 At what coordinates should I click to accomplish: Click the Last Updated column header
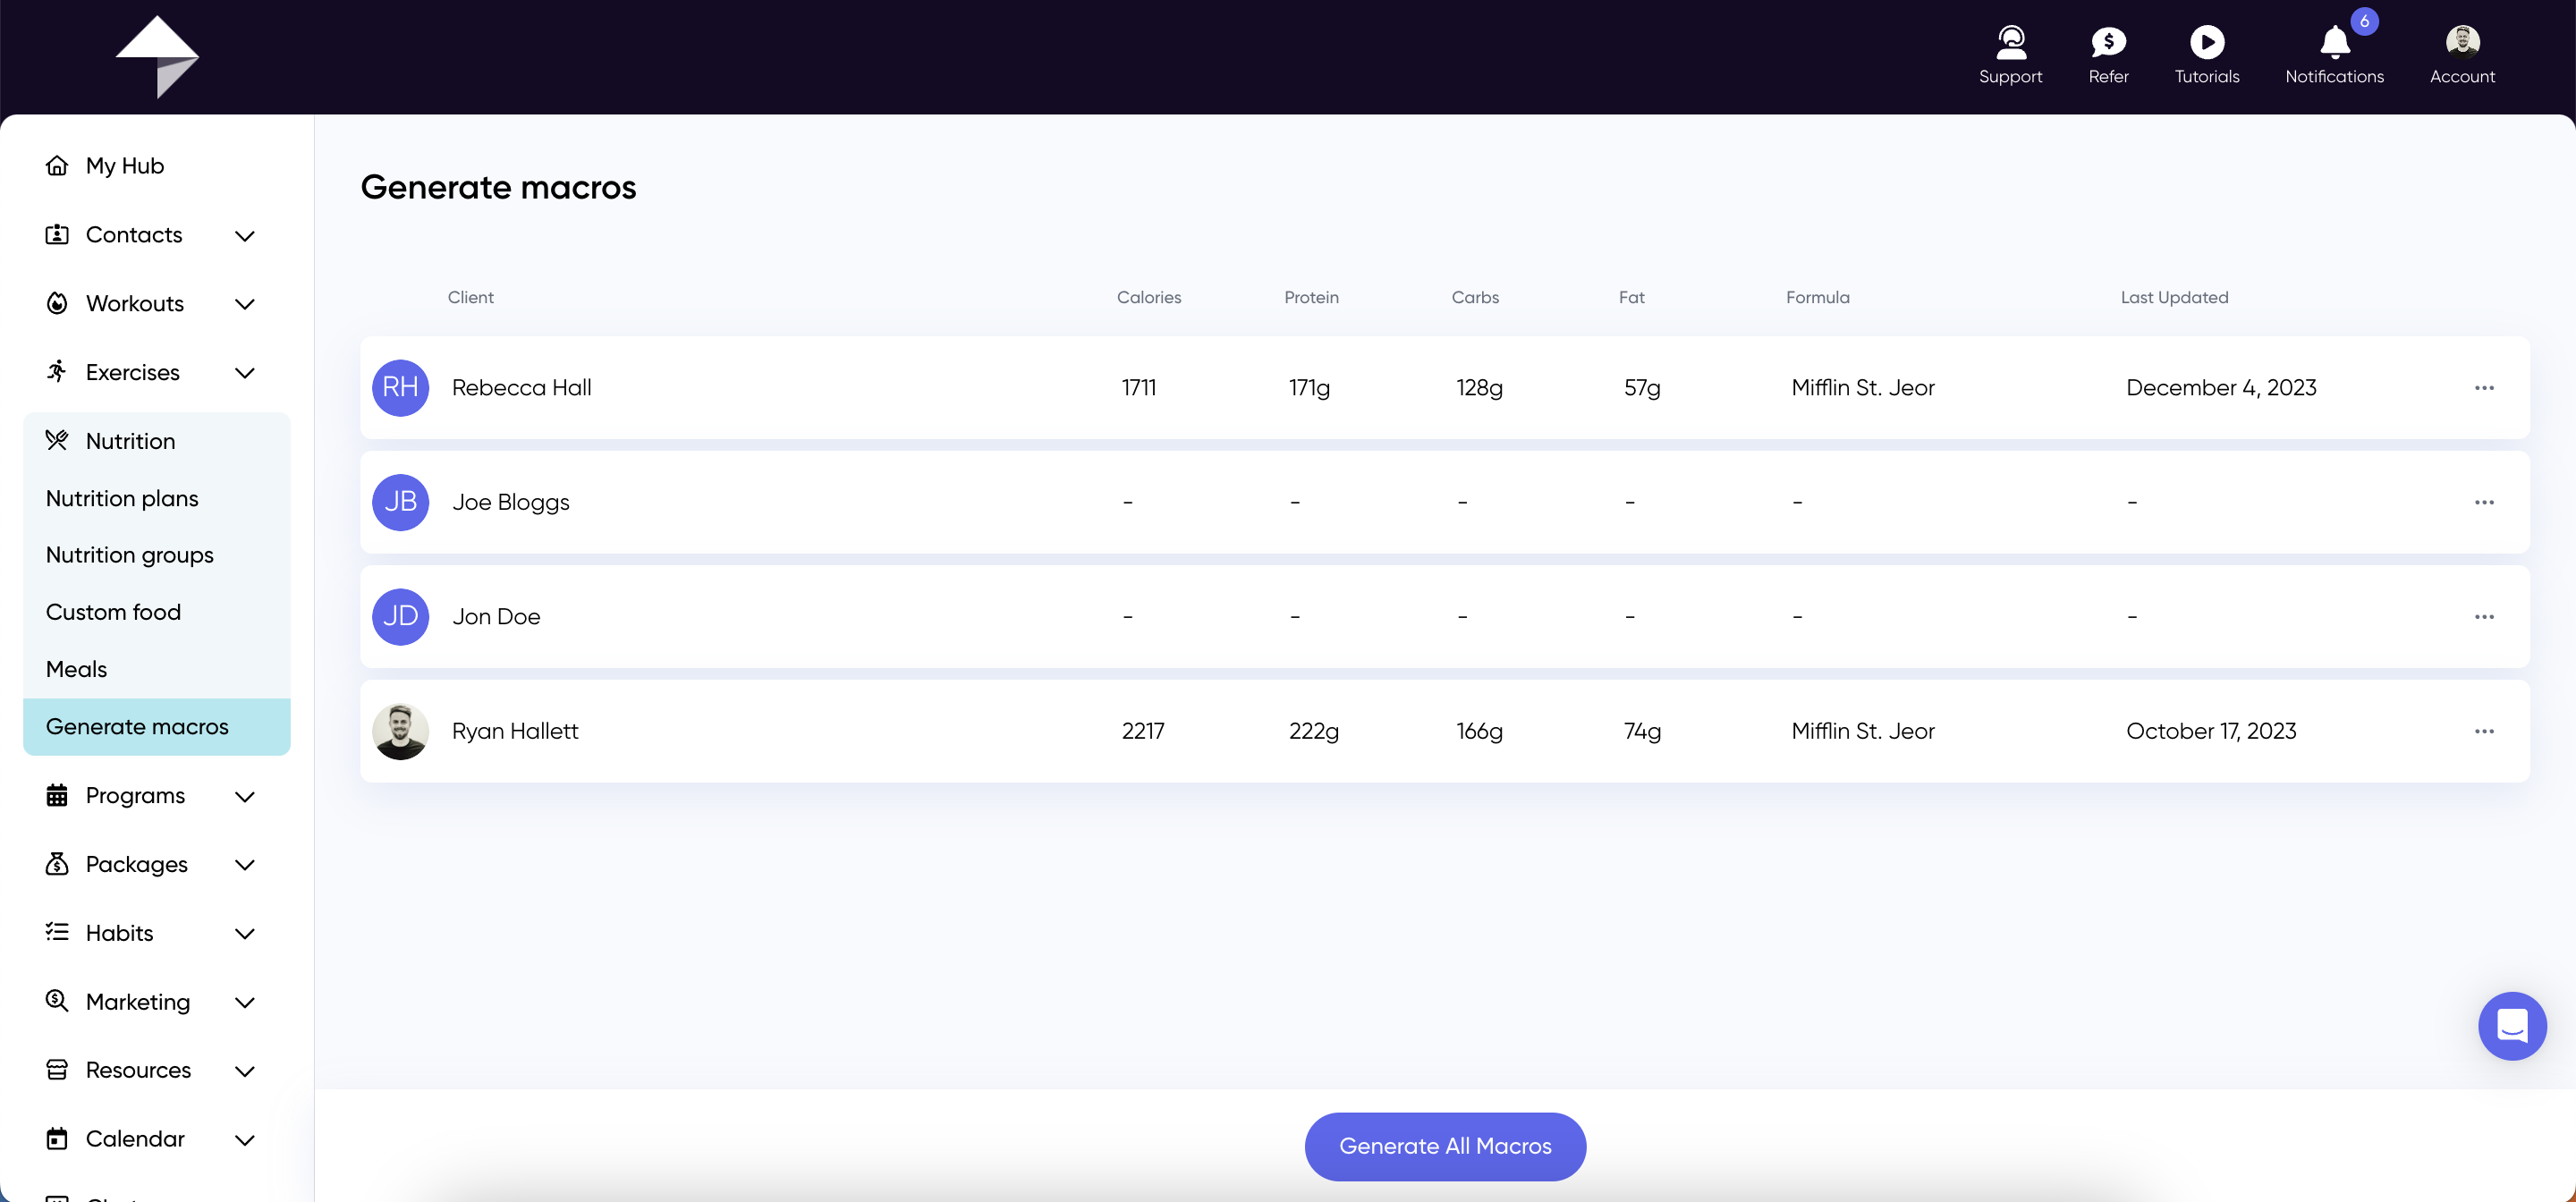click(2174, 297)
